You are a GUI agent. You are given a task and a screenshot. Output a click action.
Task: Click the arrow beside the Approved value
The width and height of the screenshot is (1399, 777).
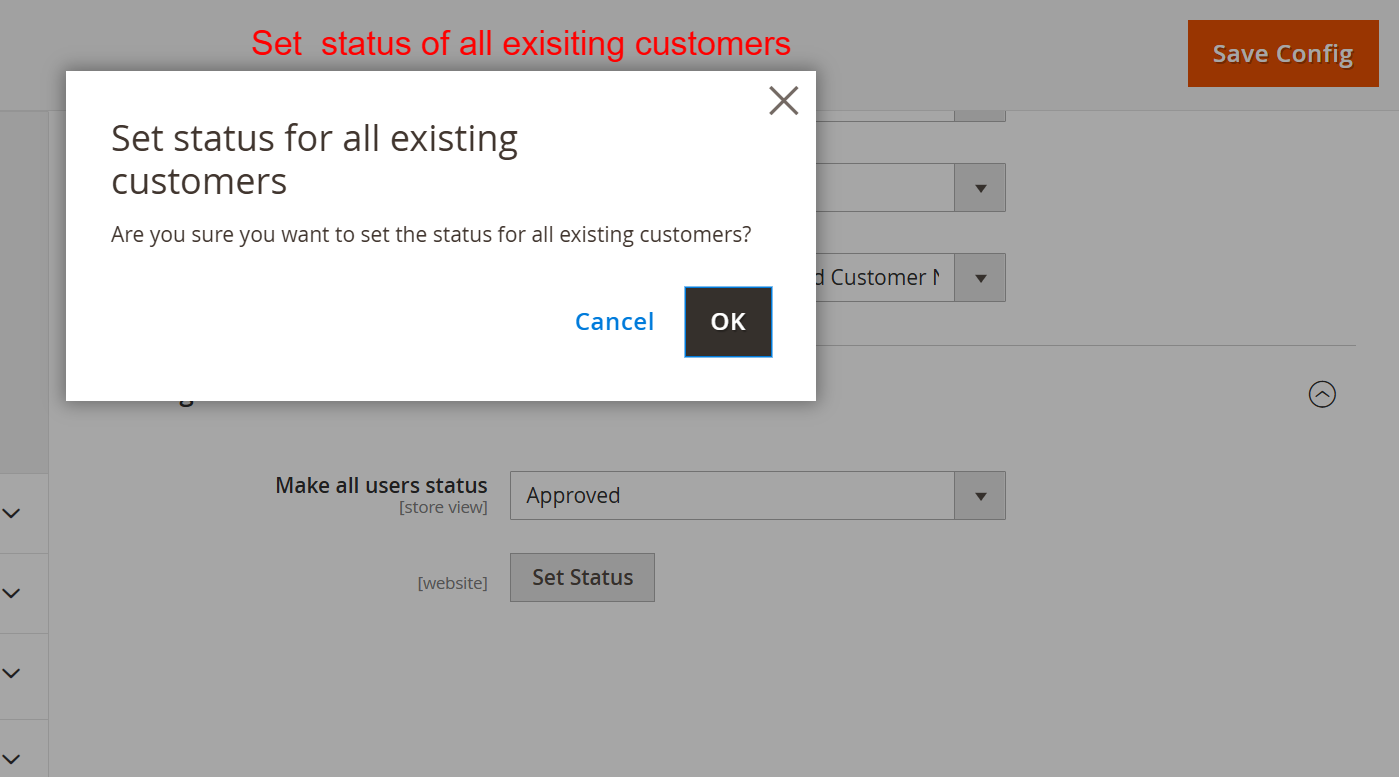click(x=980, y=496)
